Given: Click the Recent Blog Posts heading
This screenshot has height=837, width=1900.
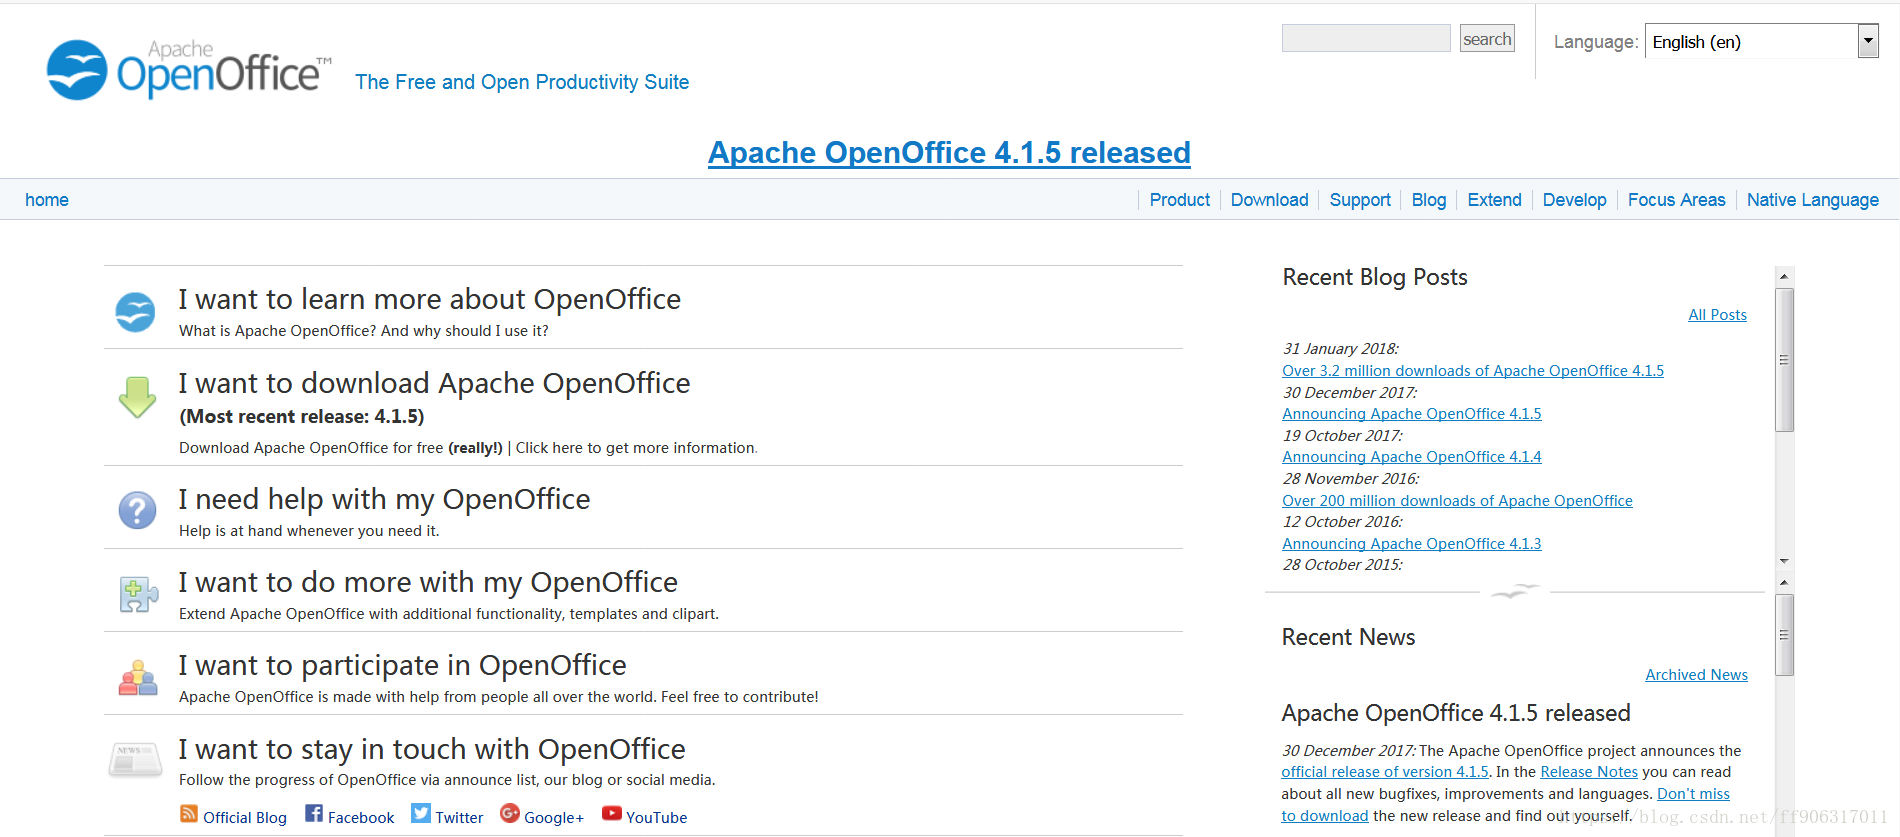Looking at the screenshot, I should point(1375,277).
